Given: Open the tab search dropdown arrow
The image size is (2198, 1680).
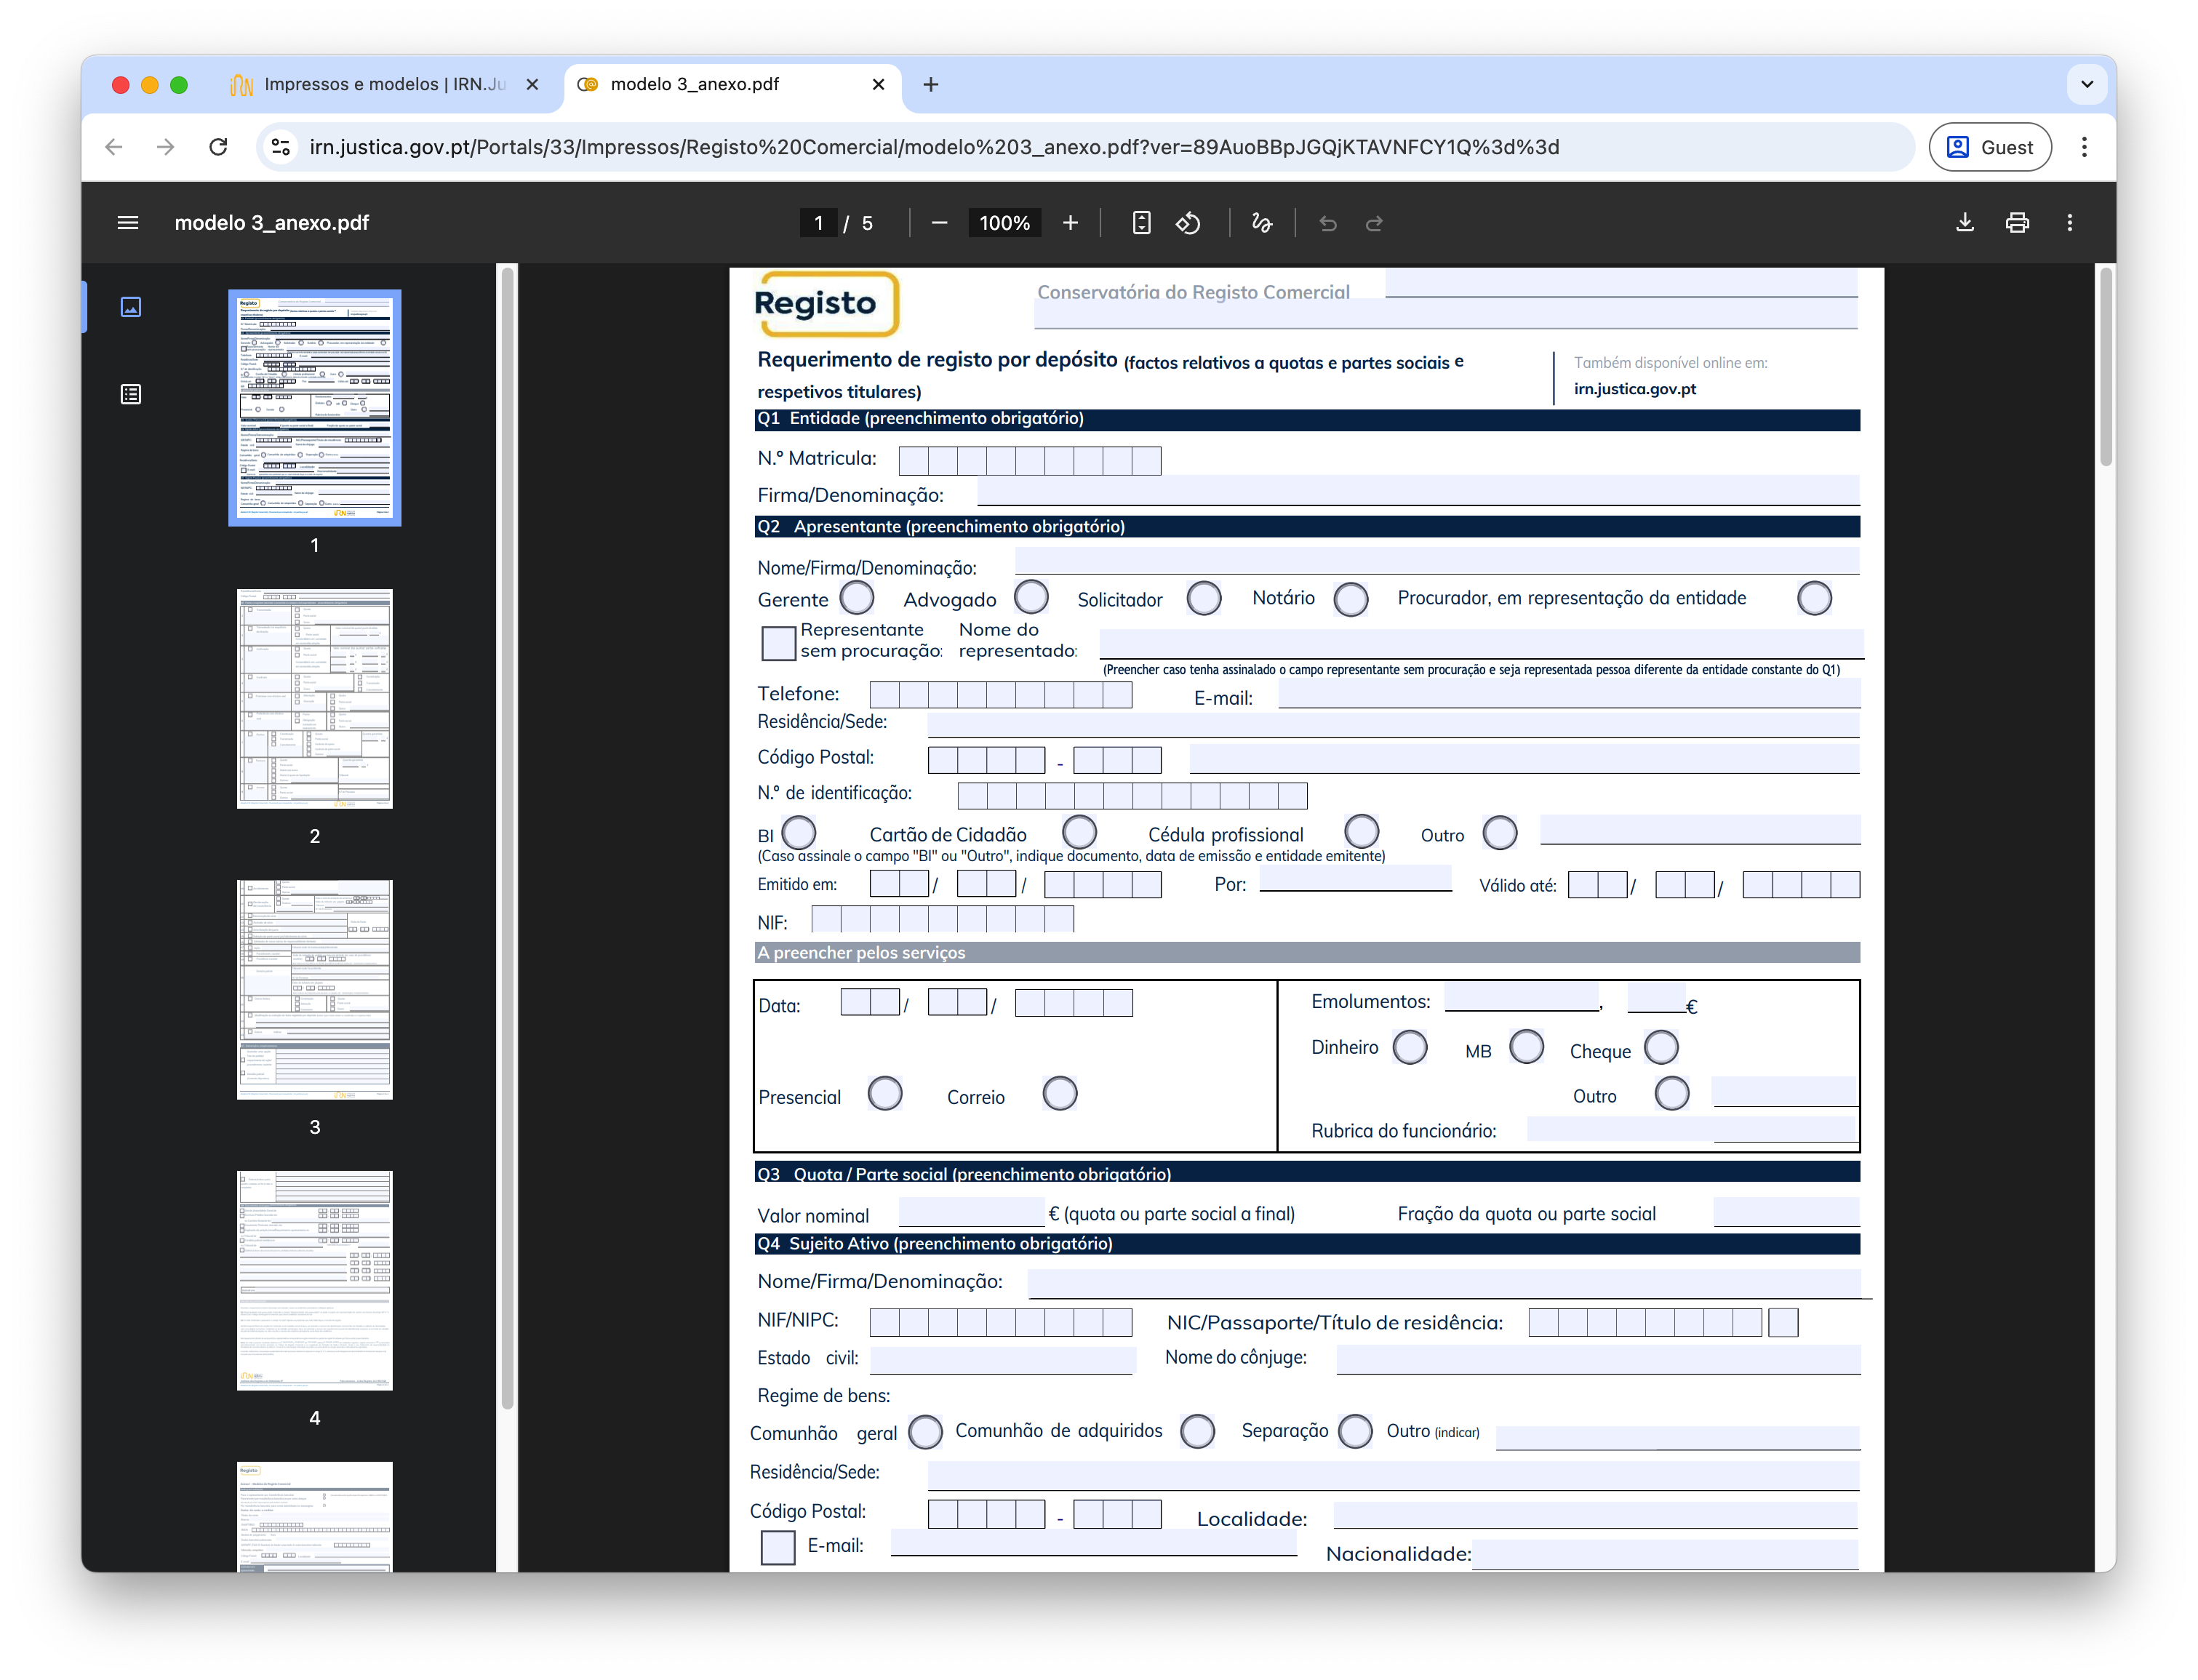Looking at the screenshot, I should [2087, 85].
